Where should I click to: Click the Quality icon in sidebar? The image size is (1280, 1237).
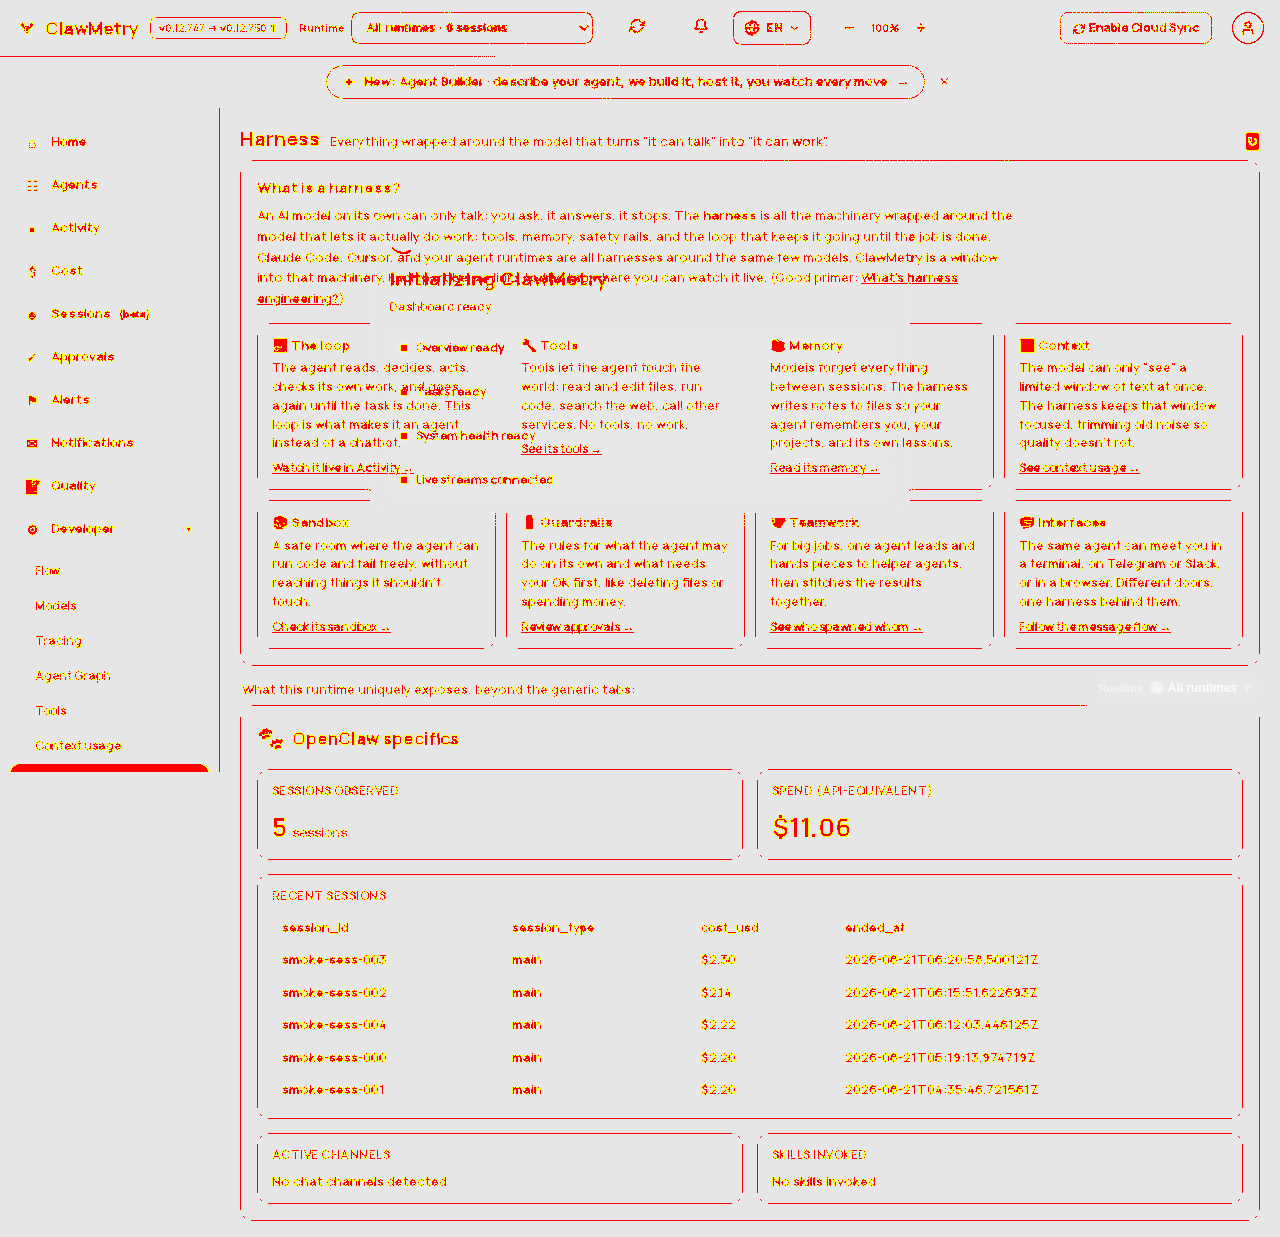[32, 487]
